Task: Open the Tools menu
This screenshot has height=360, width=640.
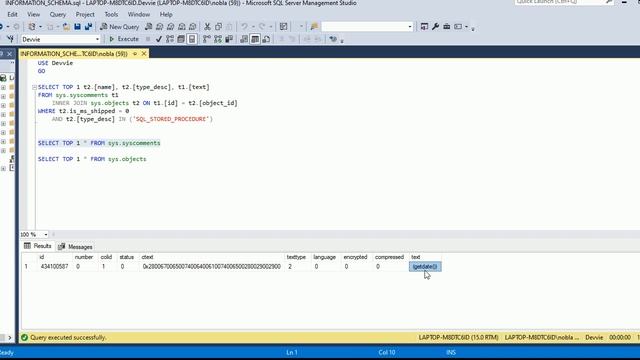Action: pos(111,14)
